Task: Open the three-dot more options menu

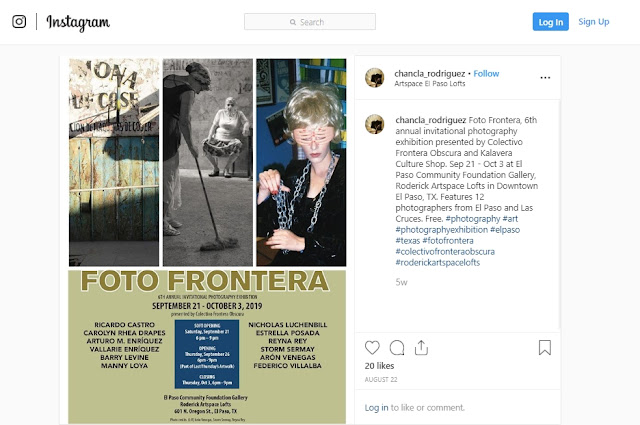Action: pos(545,78)
